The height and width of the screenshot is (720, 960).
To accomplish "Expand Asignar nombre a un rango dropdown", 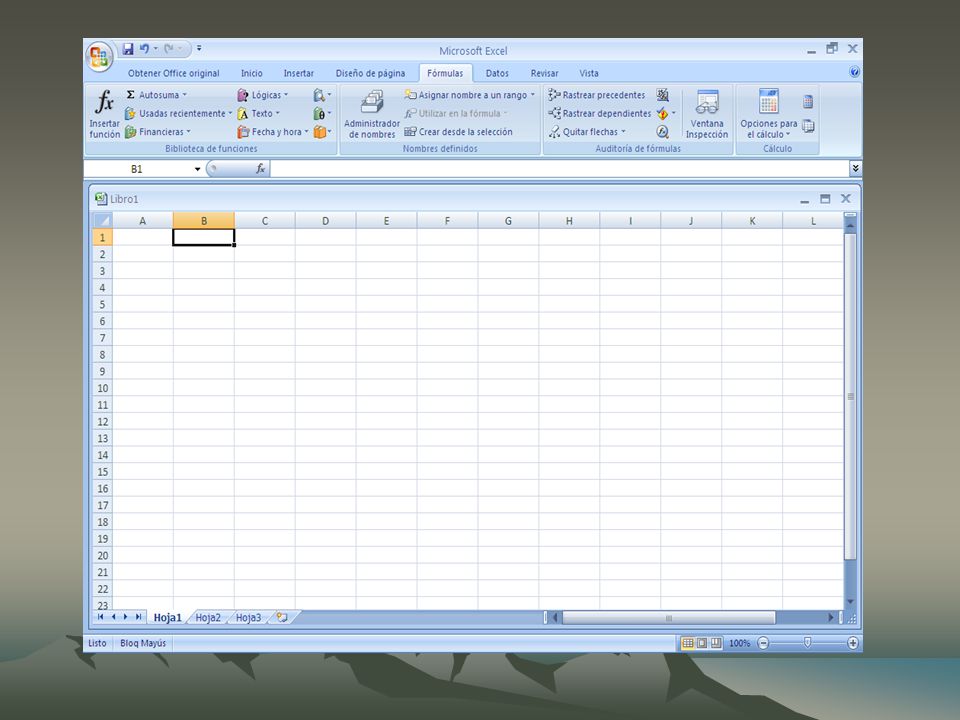I will point(533,95).
